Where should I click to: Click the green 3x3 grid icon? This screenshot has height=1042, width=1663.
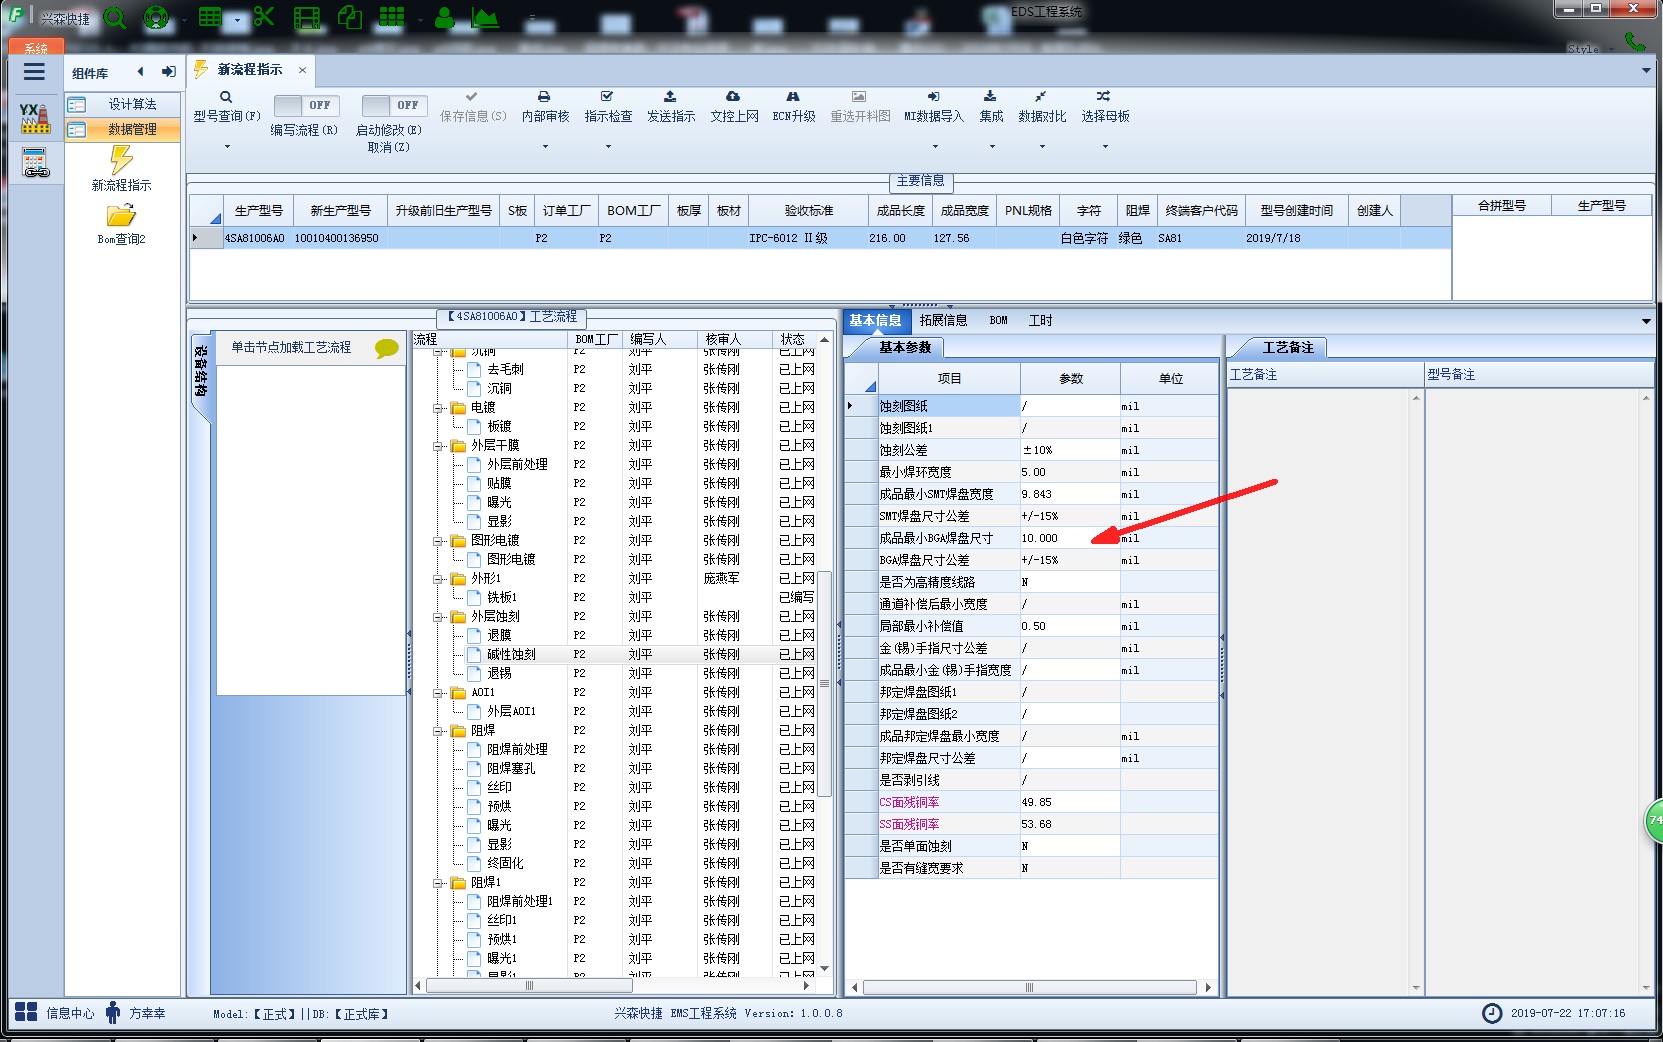[392, 17]
